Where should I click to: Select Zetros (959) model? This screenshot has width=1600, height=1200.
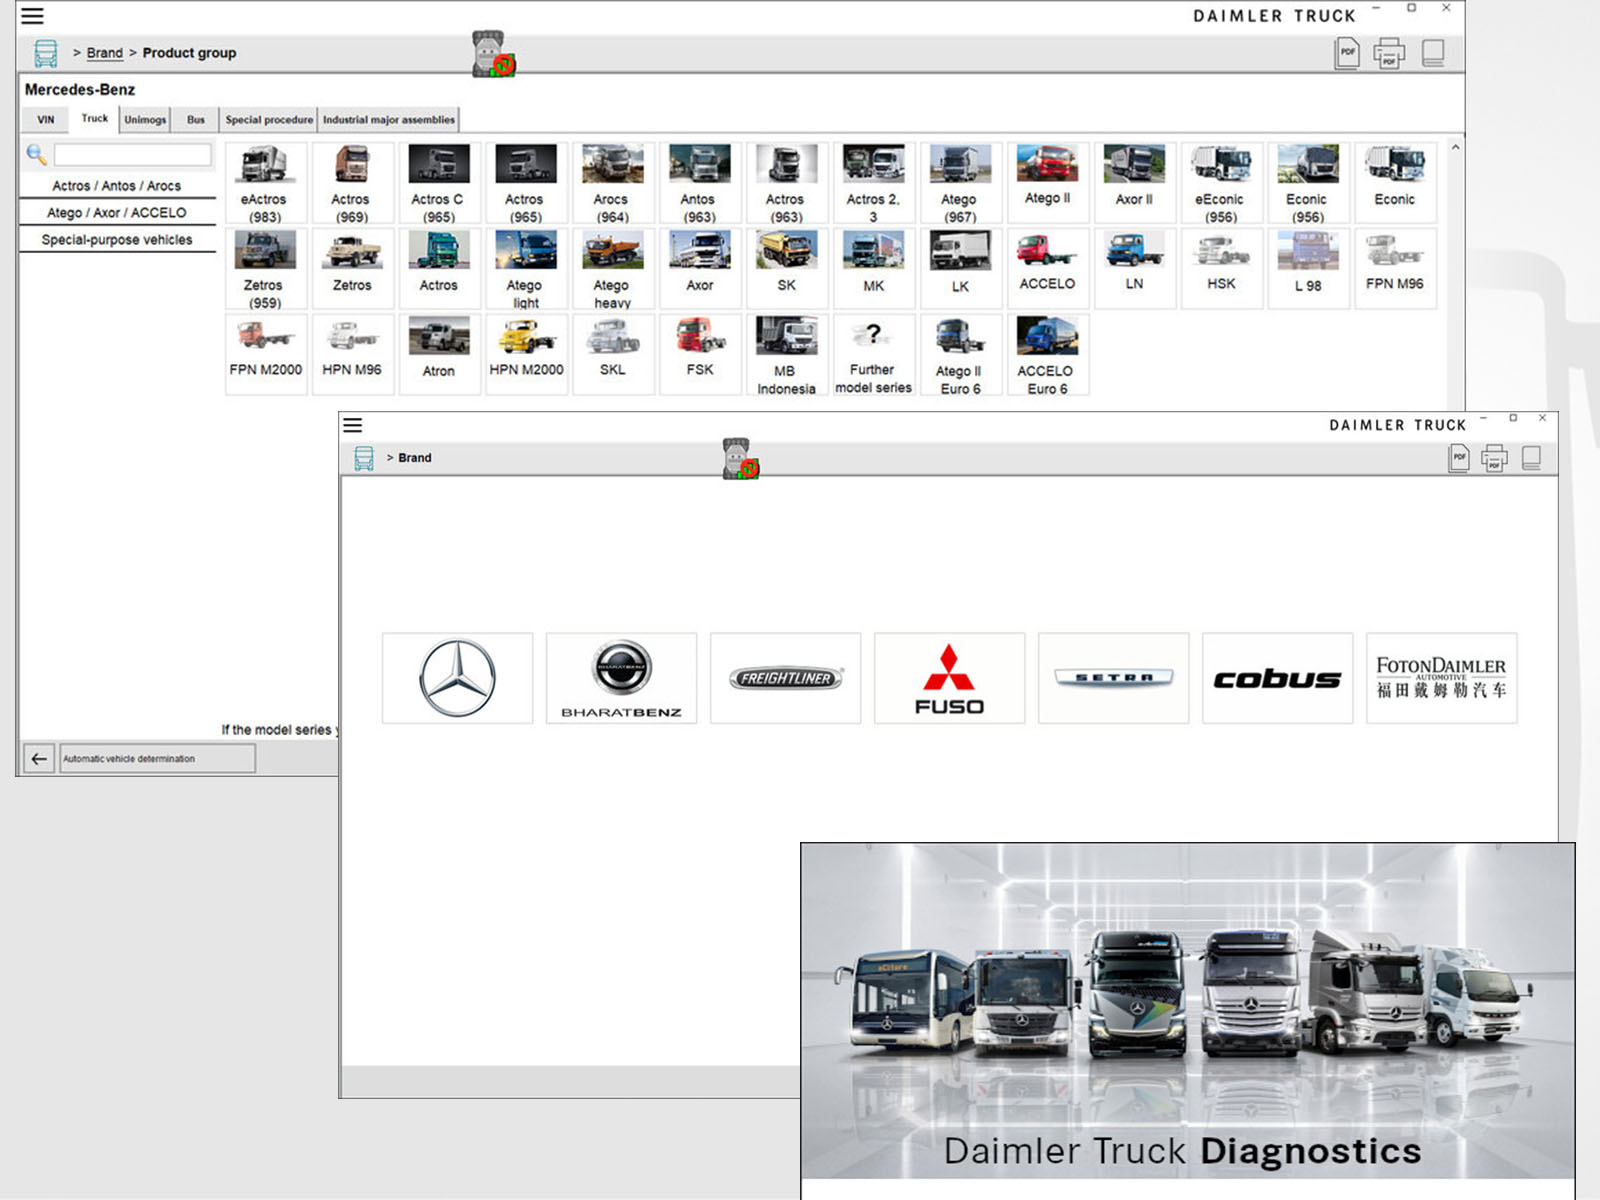265,269
